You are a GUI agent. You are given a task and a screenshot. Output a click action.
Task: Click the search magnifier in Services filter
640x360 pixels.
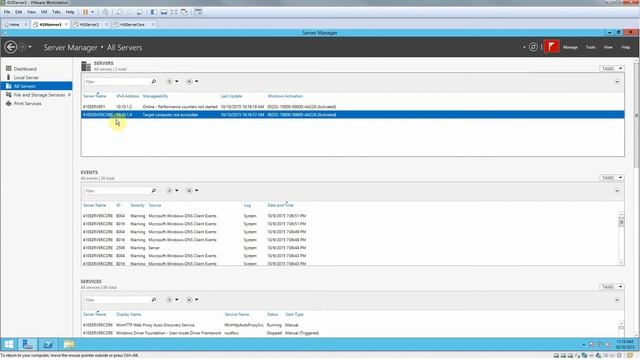tap(154, 300)
